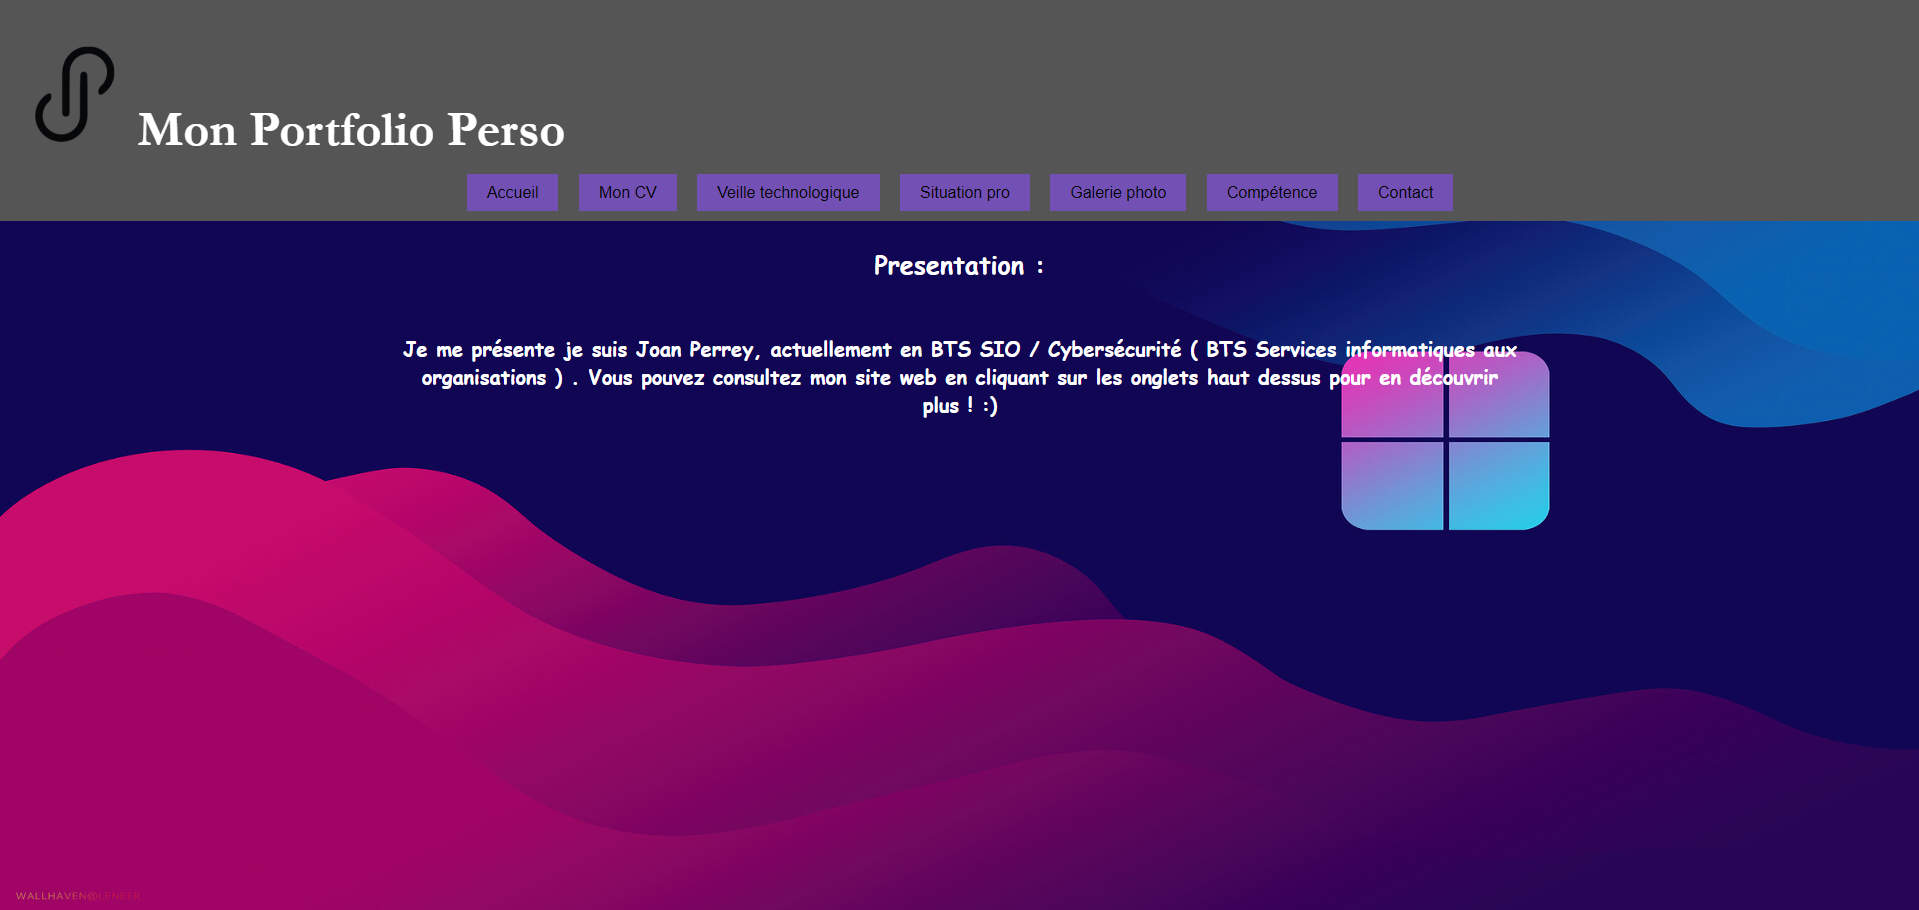Open the Accueil page
The image size is (1919, 910).
[x=512, y=192]
